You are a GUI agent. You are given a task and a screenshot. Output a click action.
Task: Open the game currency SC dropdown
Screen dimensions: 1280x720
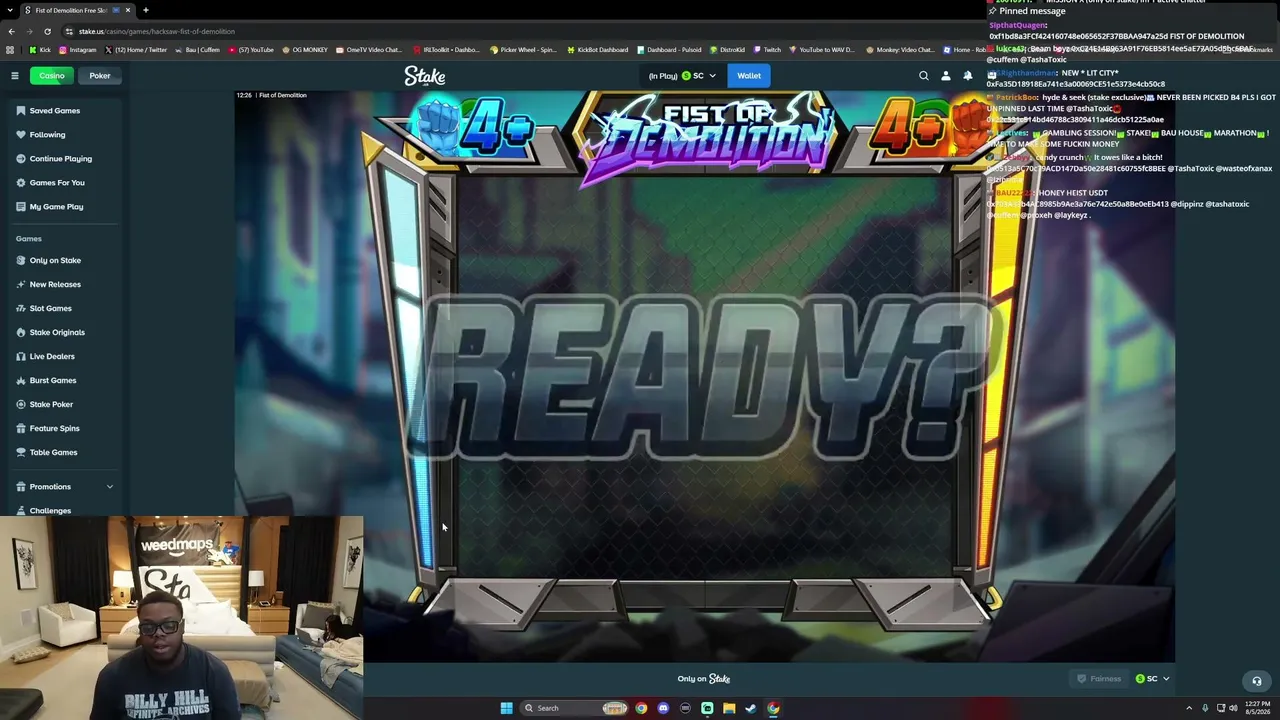tap(1152, 679)
